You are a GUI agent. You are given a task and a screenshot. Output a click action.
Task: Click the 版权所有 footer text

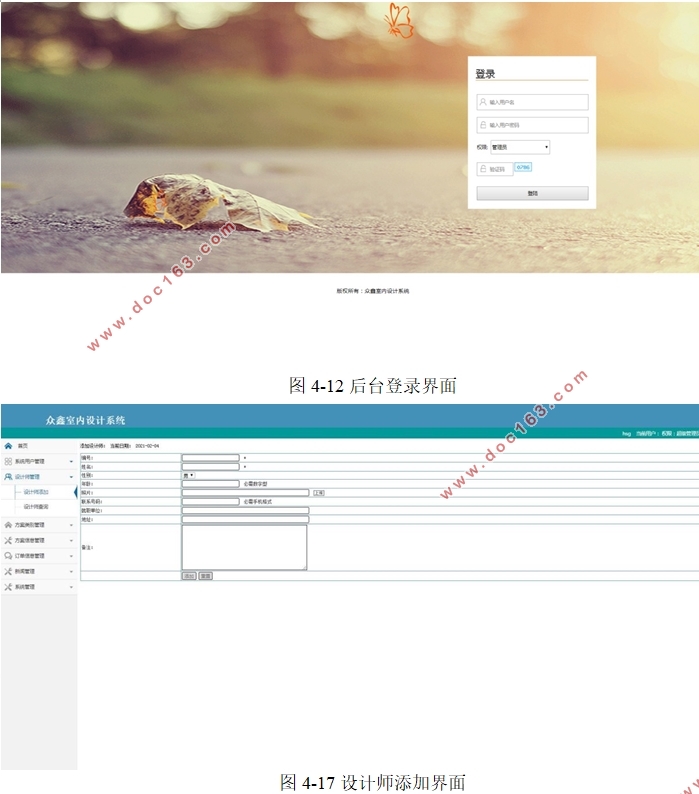click(x=373, y=291)
